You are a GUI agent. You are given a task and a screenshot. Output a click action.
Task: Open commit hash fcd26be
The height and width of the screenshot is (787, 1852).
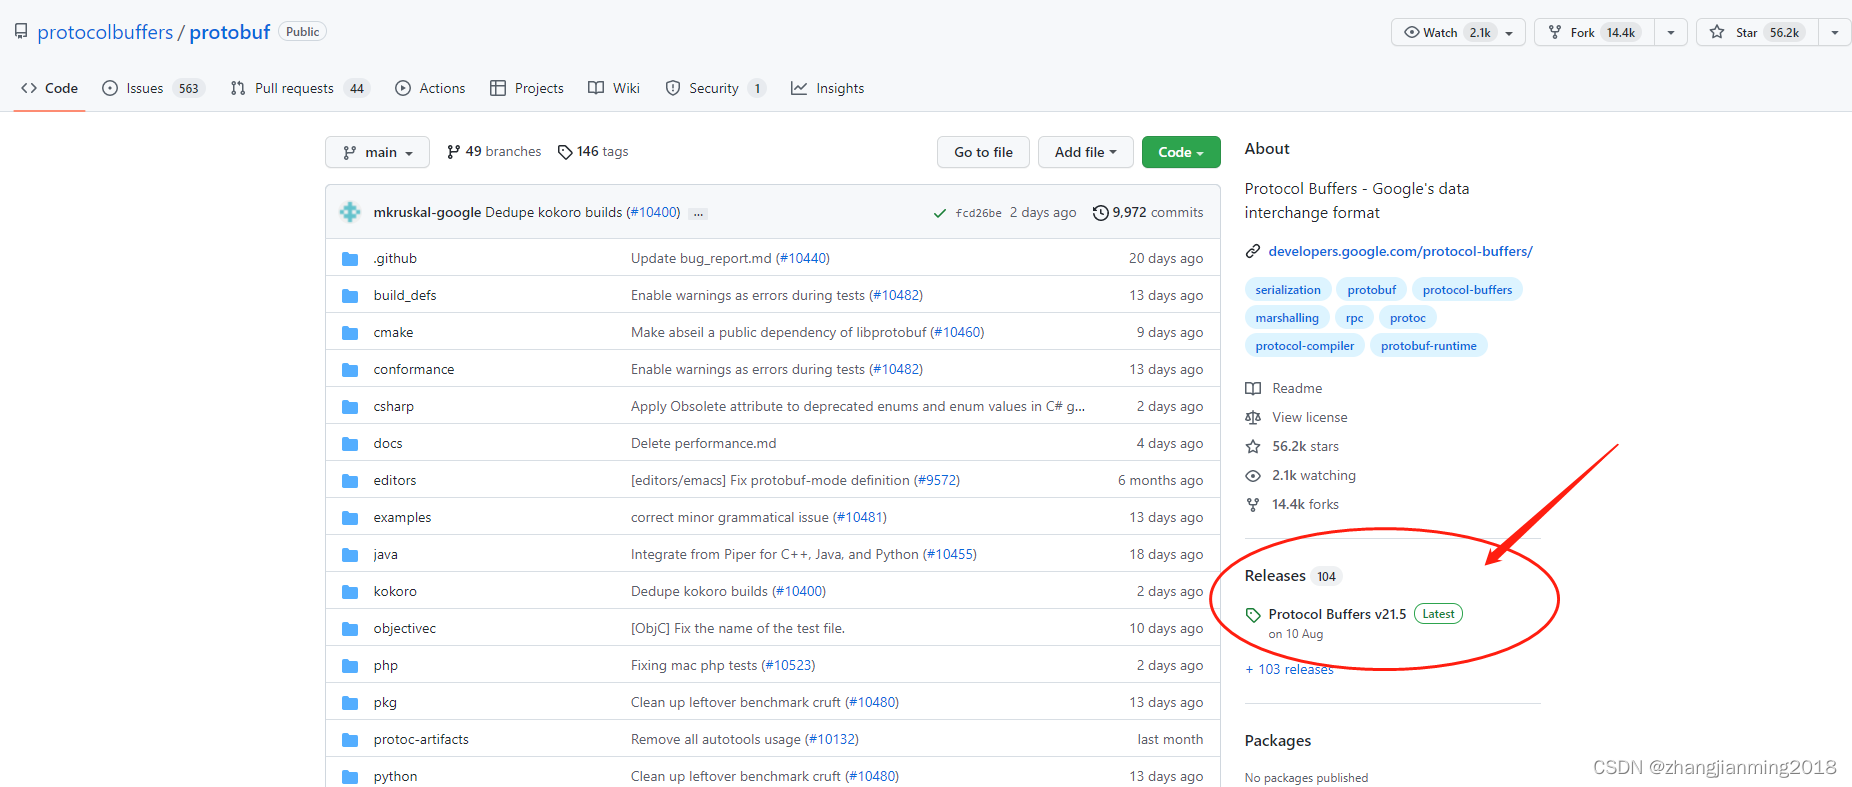coord(978,213)
